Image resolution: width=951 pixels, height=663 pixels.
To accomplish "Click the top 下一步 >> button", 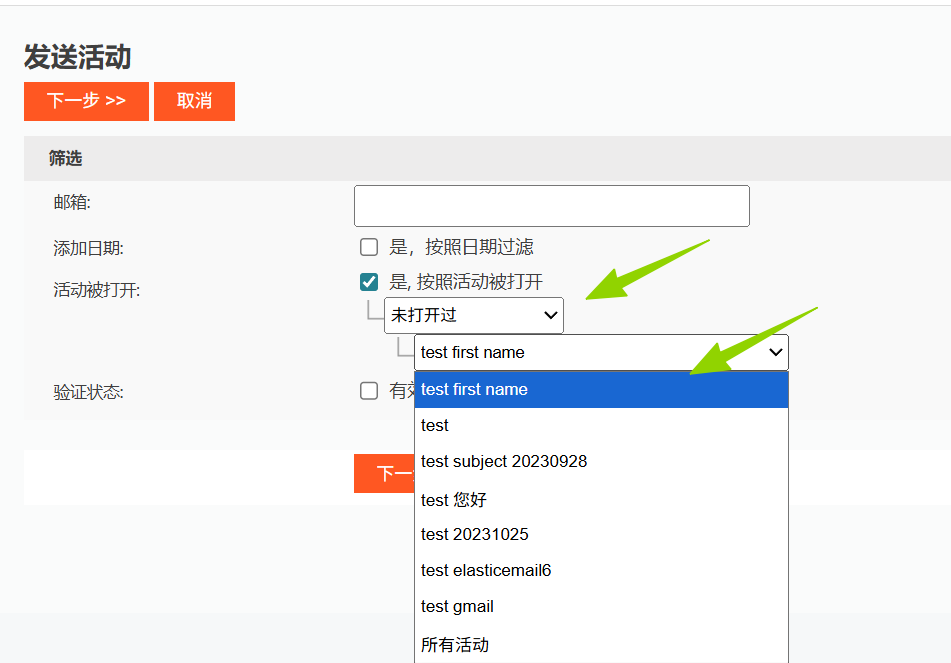I will click(x=86, y=101).
